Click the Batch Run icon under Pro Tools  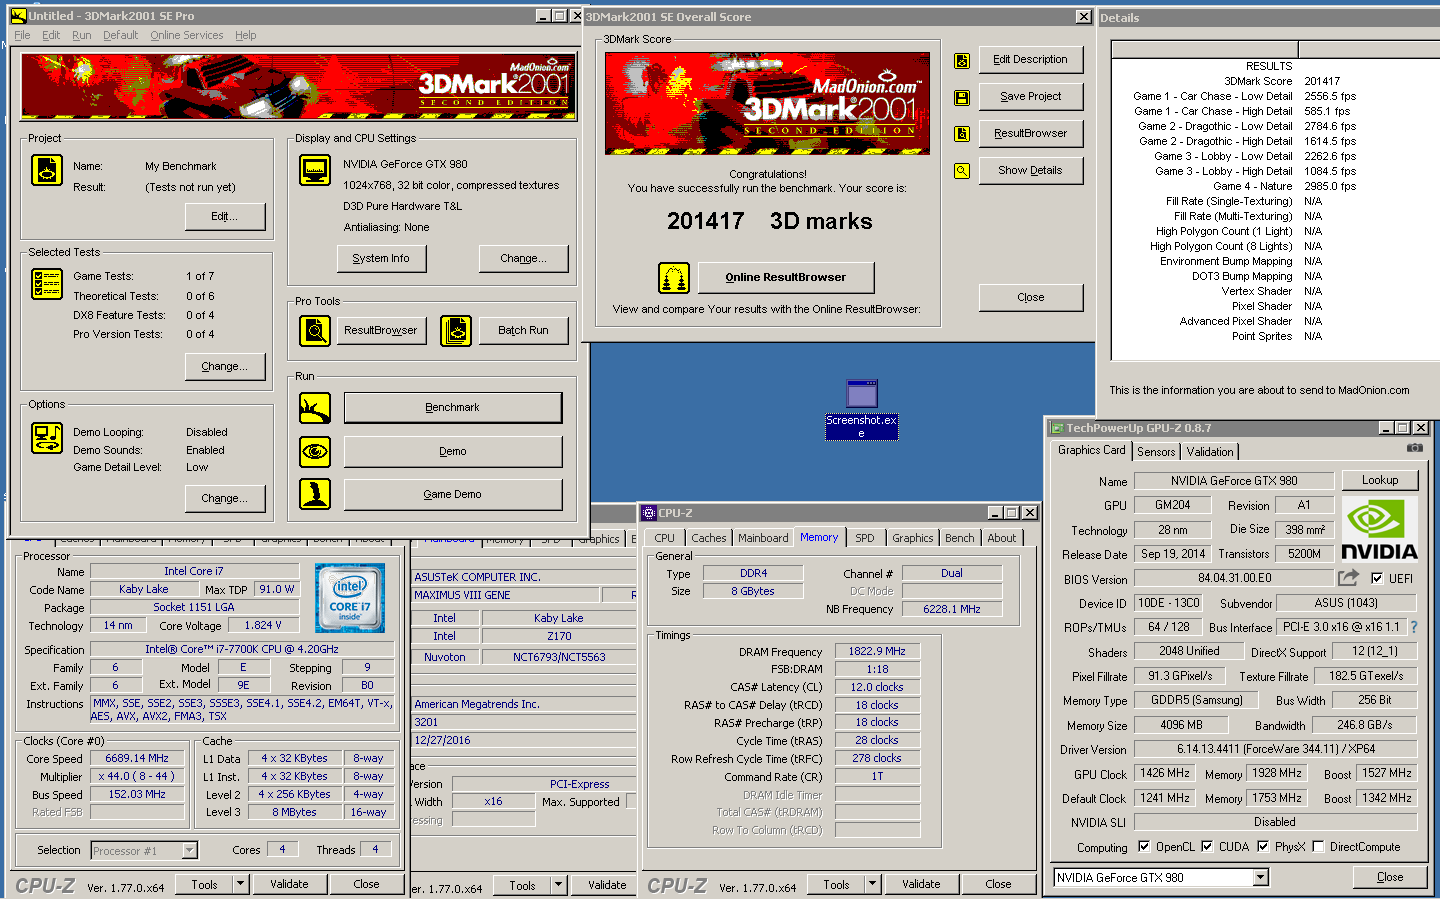pos(456,330)
